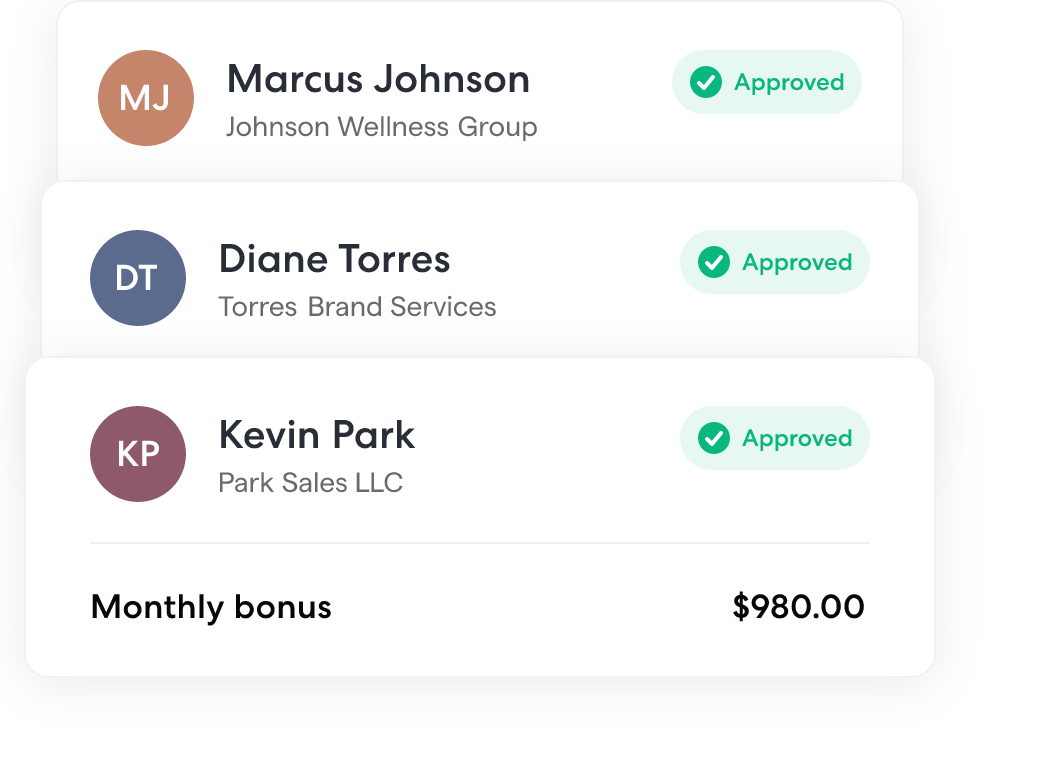Toggle Marcus Johnson's Approved status
1040x780 pixels.
[766, 82]
